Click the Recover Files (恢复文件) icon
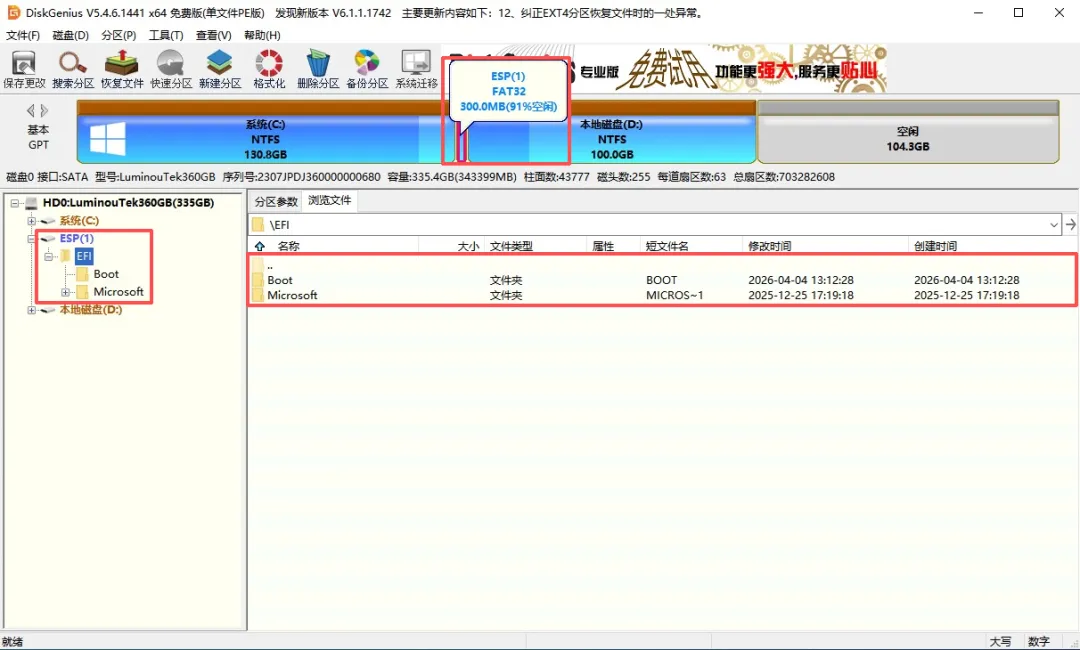Screen dimensions: 1080x650 [x=122, y=70]
